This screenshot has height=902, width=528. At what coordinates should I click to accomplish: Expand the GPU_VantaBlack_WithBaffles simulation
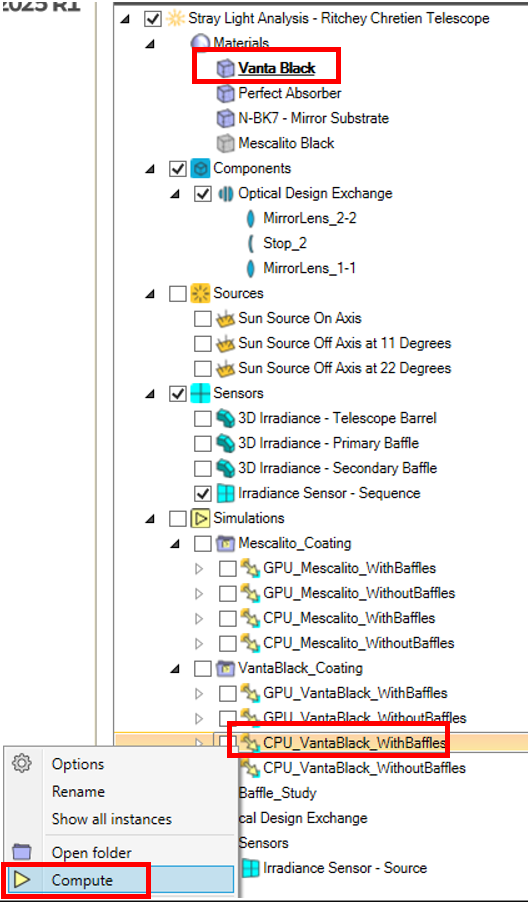tap(200, 694)
